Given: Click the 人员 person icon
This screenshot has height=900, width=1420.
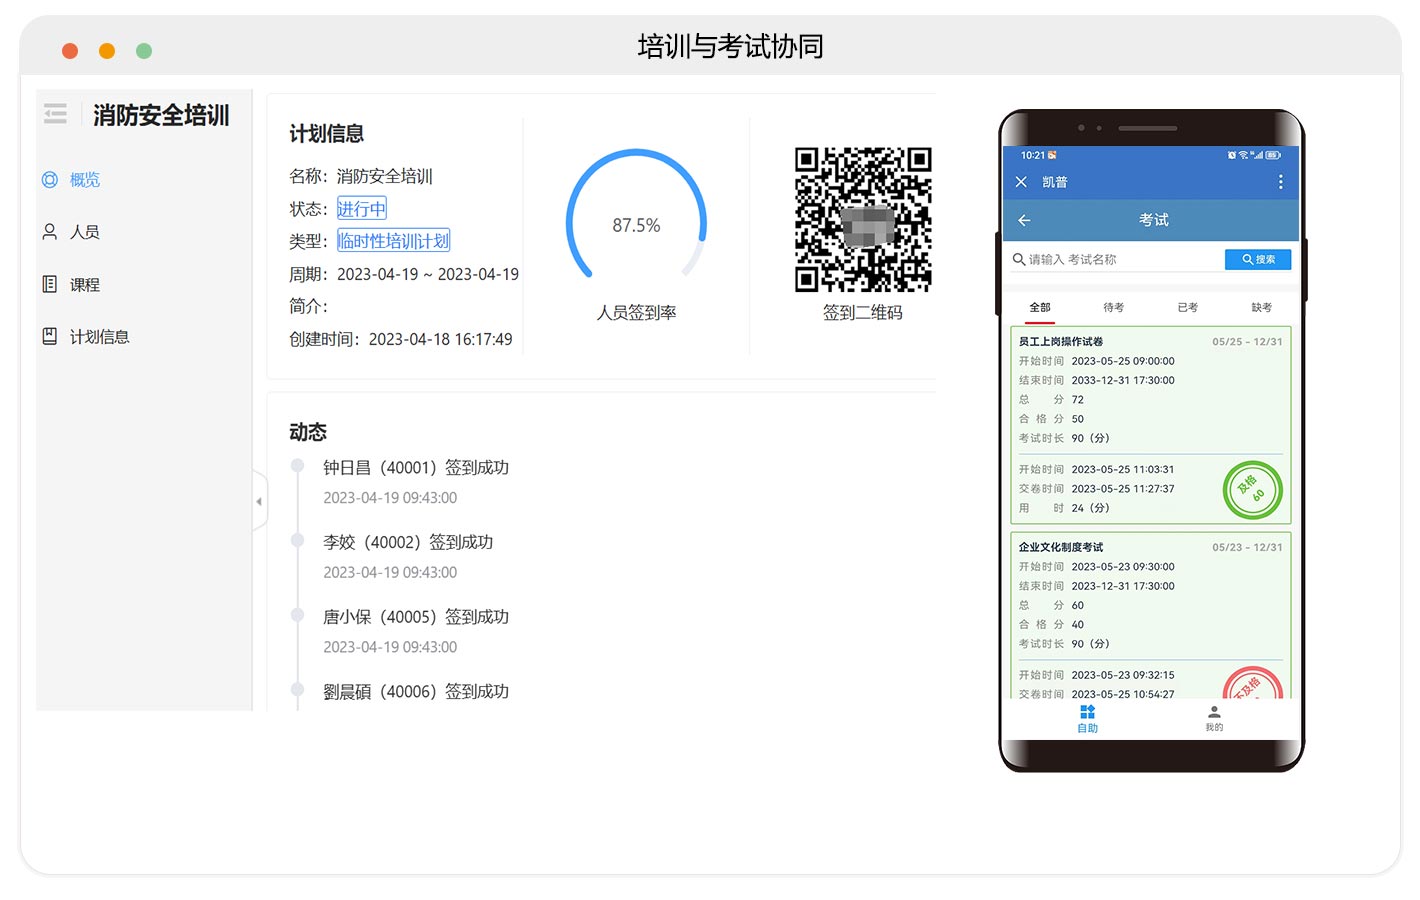Looking at the screenshot, I should coord(50,232).
